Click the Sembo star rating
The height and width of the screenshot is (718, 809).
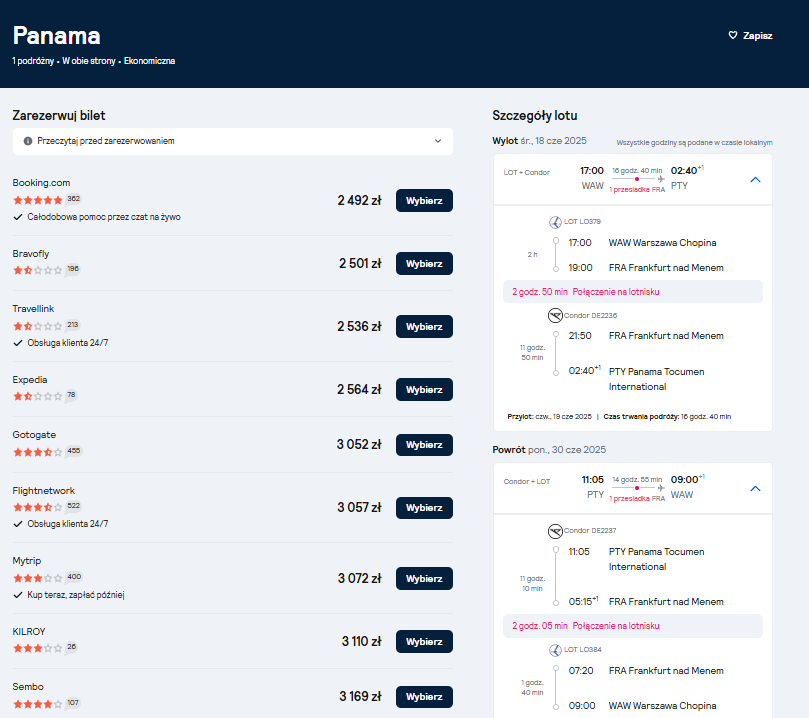click(x=38, y=704)
